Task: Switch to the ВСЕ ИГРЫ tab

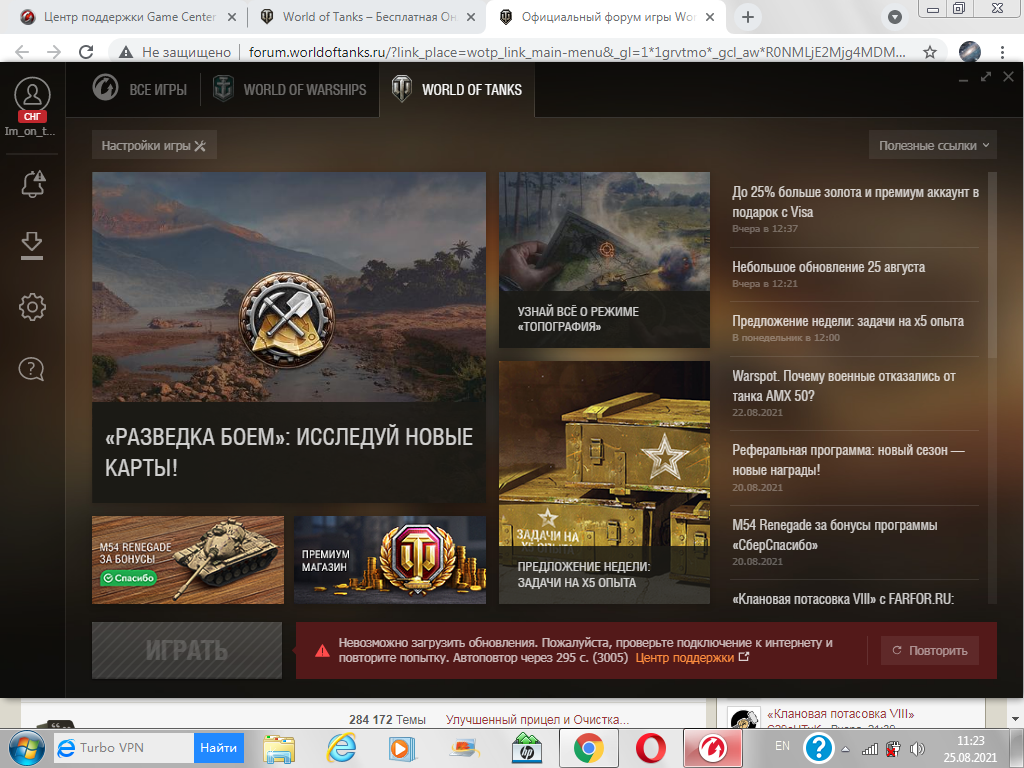Action: coord(139,89)
